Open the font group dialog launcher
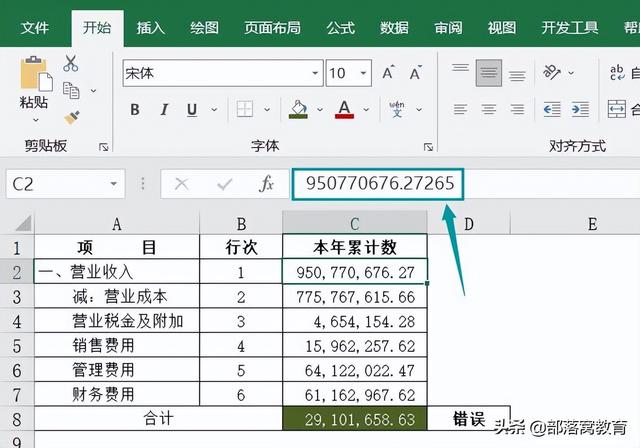 (x=428, y=147)
